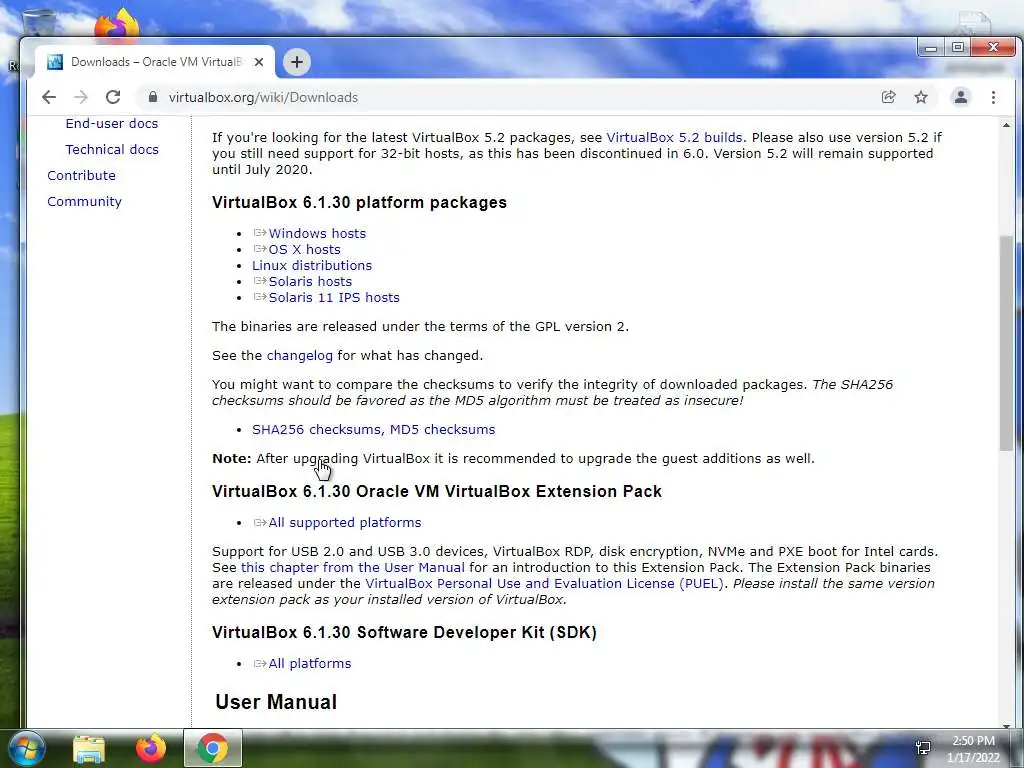Click the Extension Pack section heading
The width and height of the screenshot is (1024, 768).
pos(437,491)
